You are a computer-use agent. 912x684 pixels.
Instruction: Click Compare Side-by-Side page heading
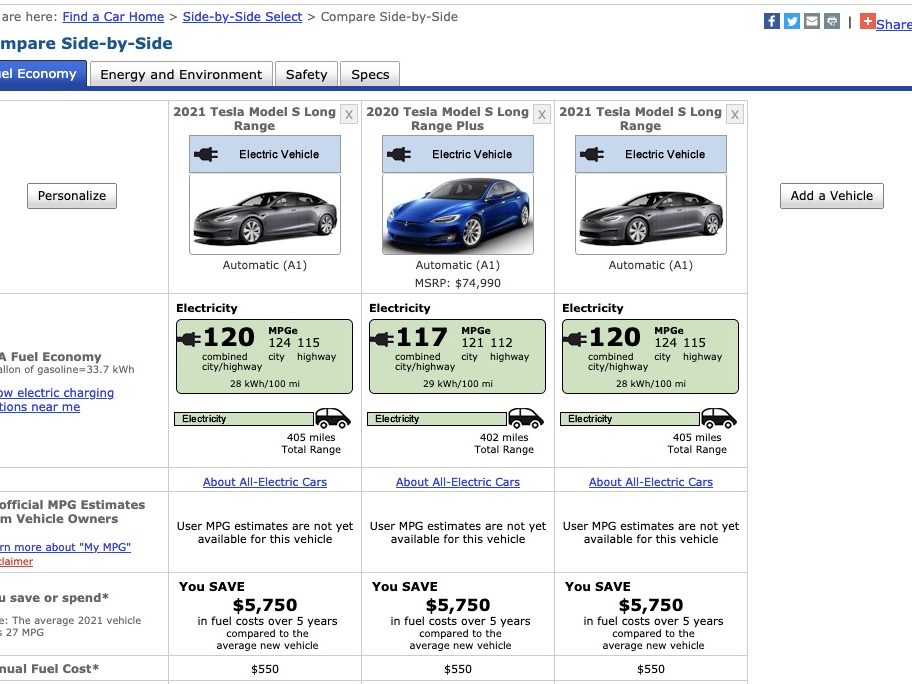click(86, 44)
